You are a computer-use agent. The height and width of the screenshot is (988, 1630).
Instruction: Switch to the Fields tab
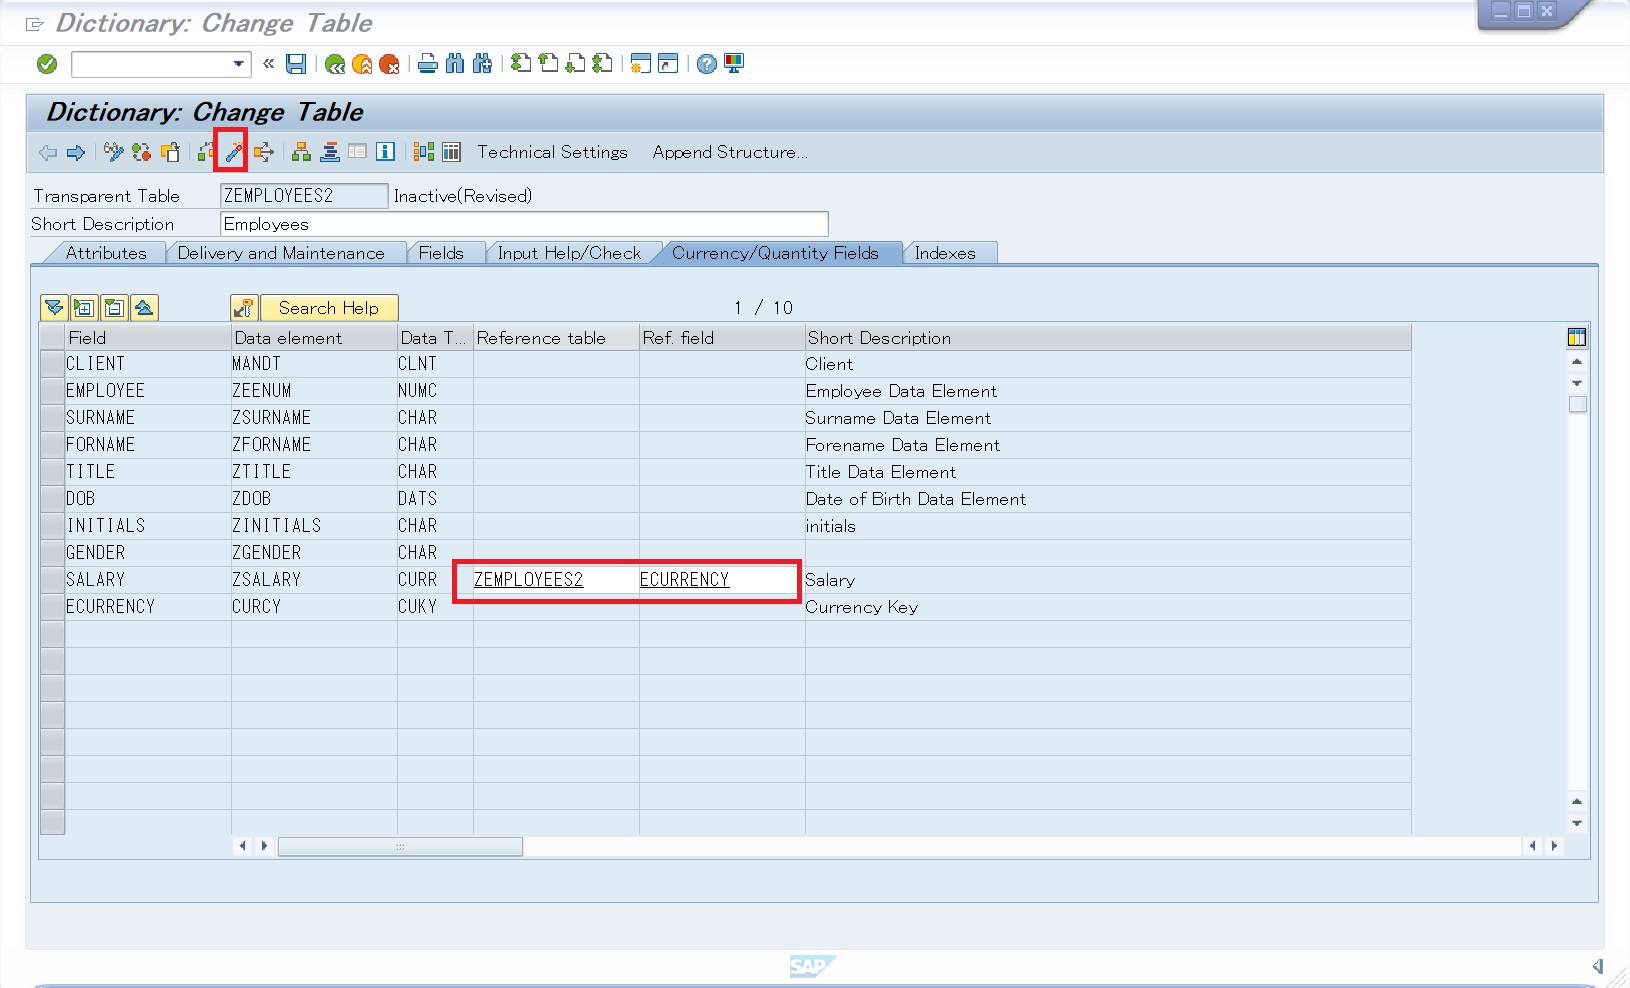[441, 253]
